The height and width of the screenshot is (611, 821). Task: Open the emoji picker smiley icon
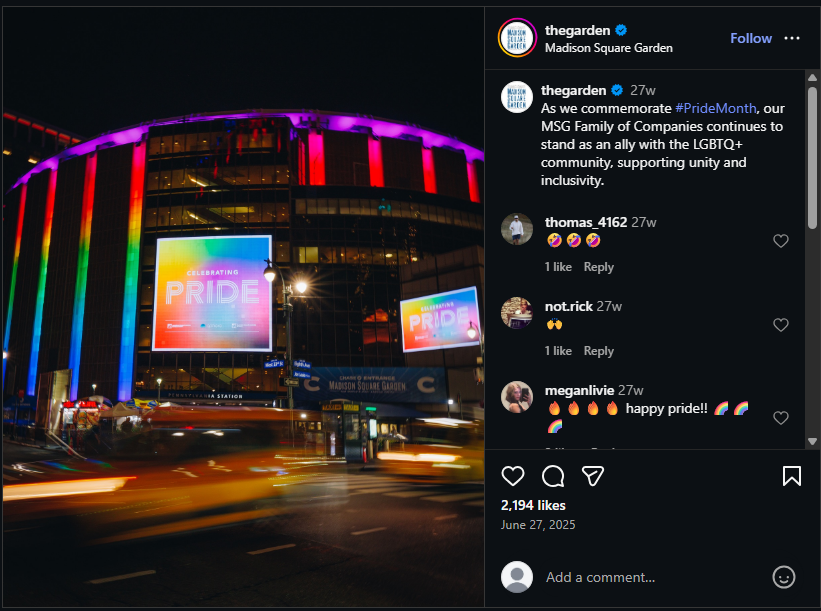pos(784,577)
